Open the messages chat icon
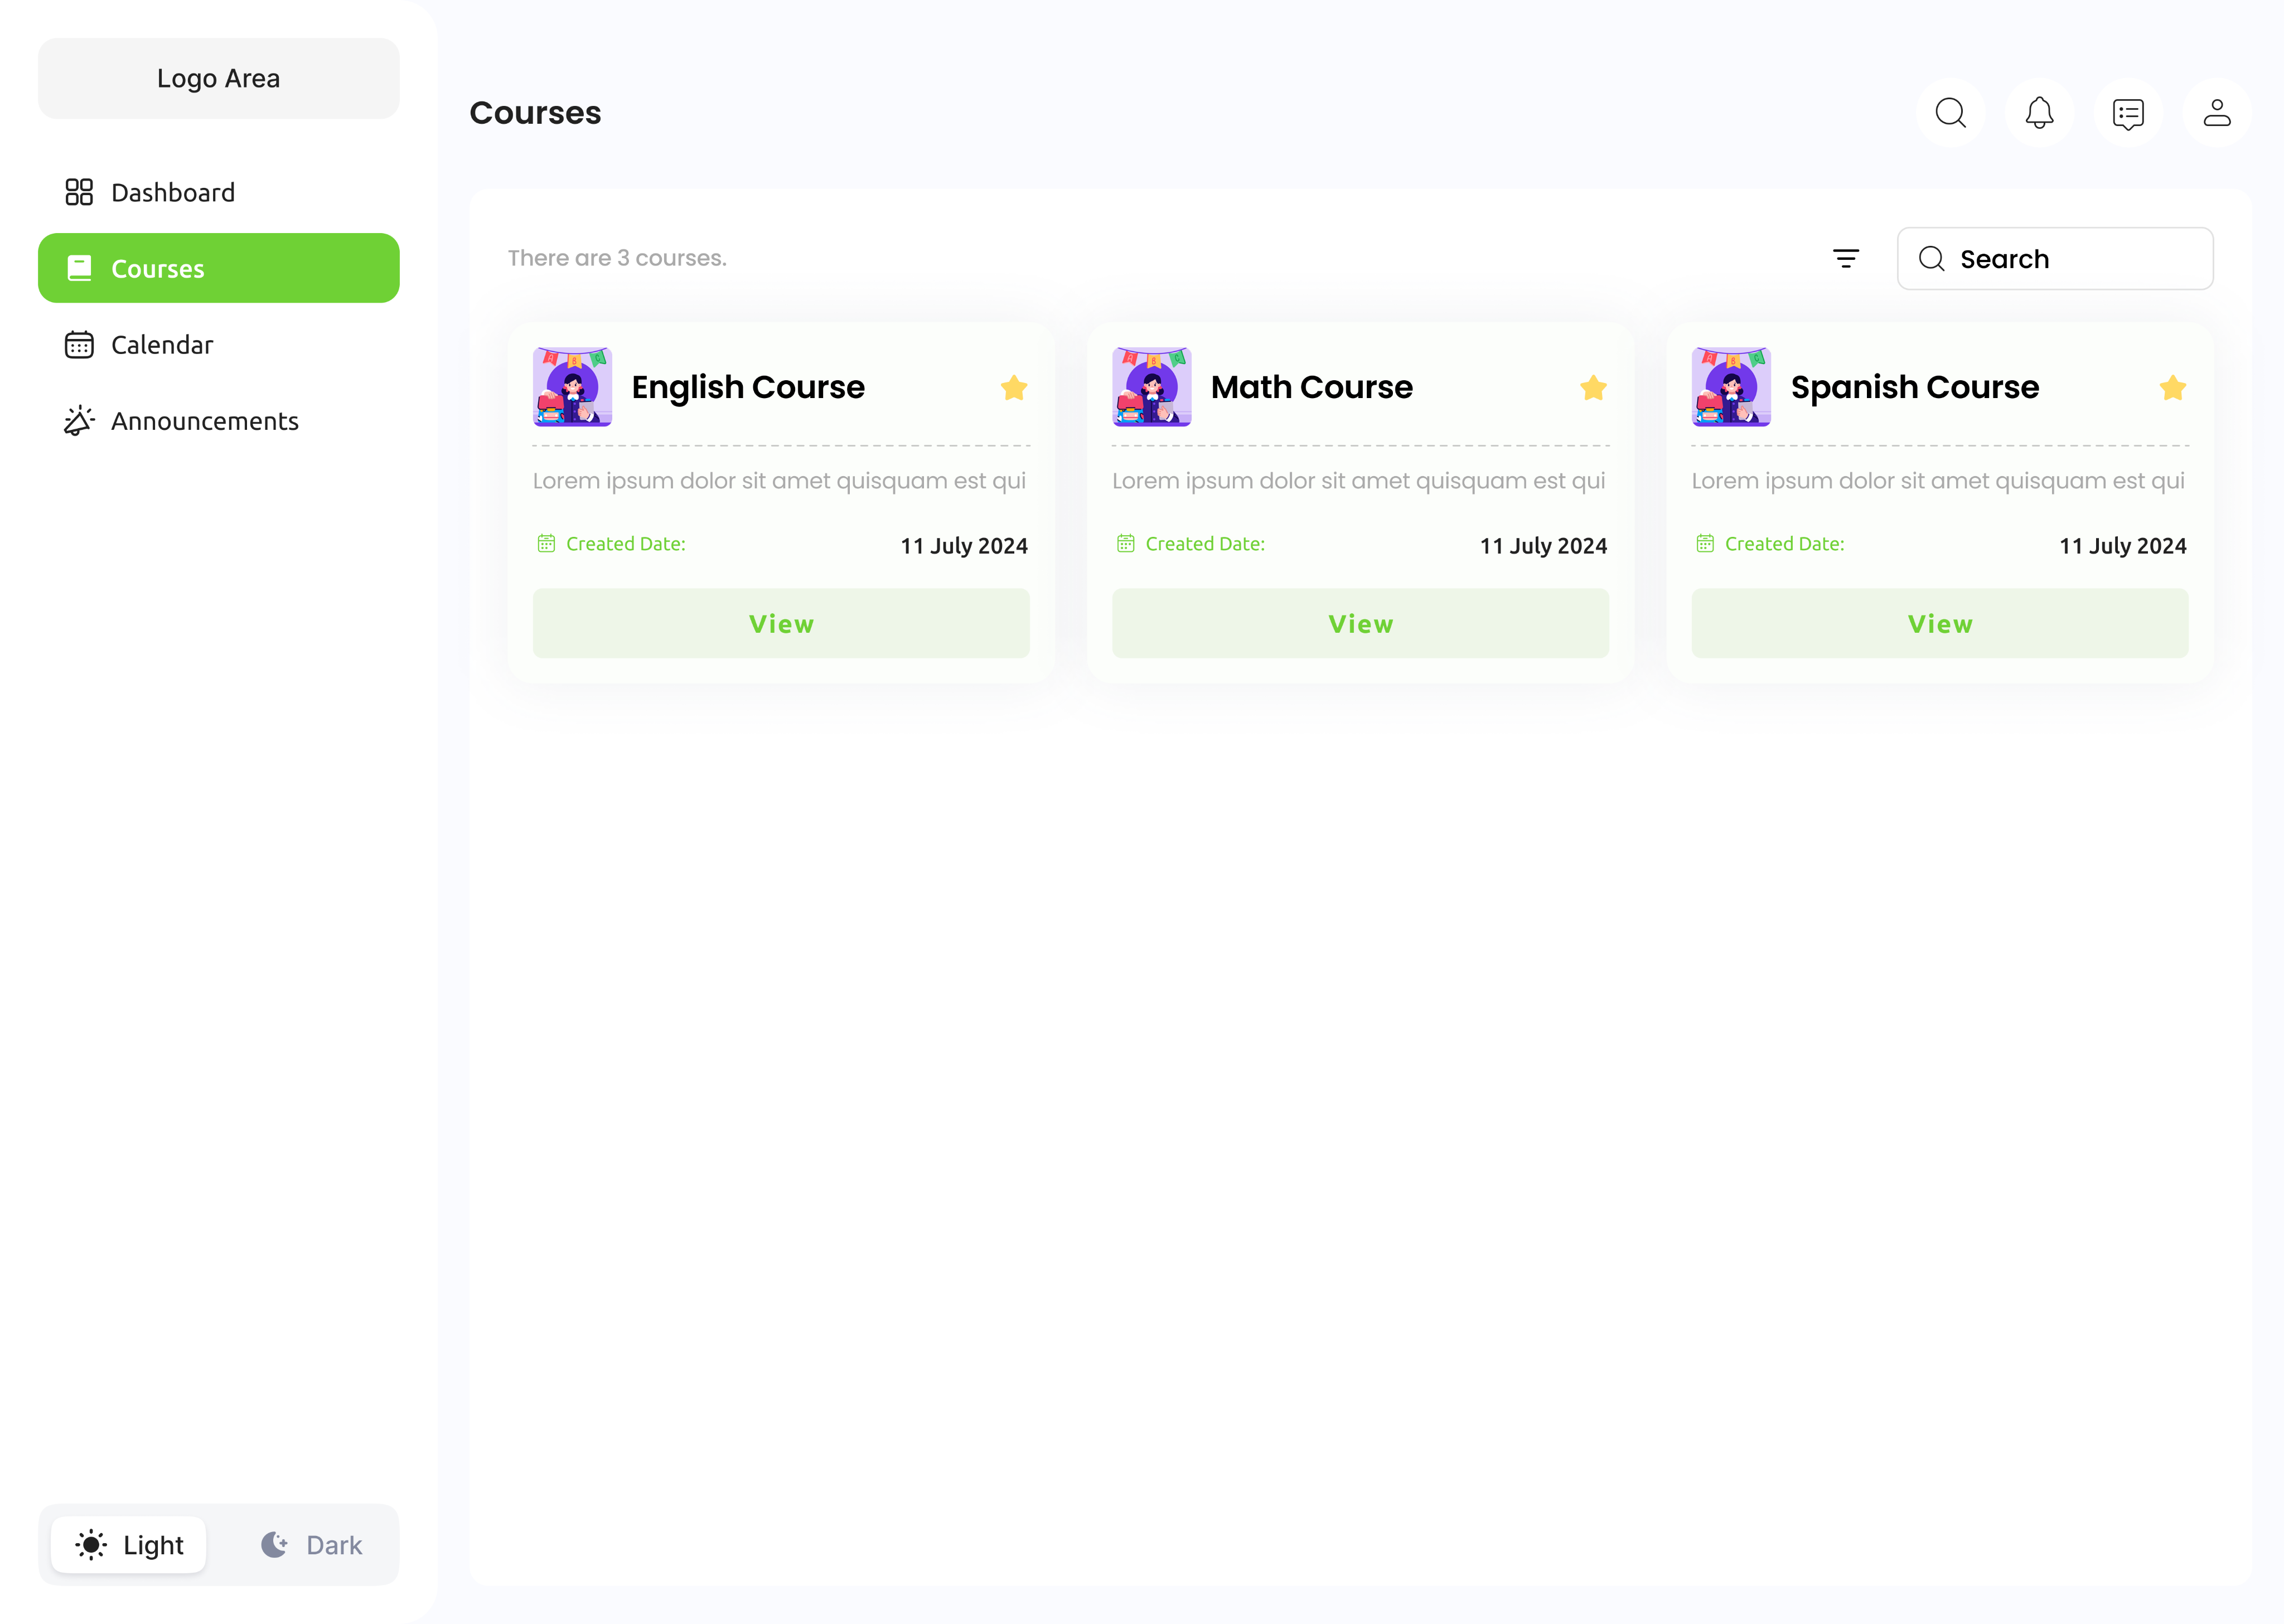Image resolution: width=2284 pixels, height=1624 pixels. [x=2128, y=113]
